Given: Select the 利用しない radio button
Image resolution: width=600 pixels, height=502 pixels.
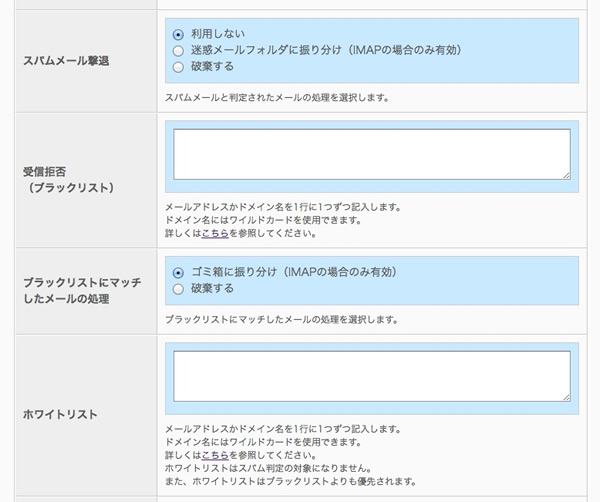Looking at the screenshot, I should click(x=178, y=33).
